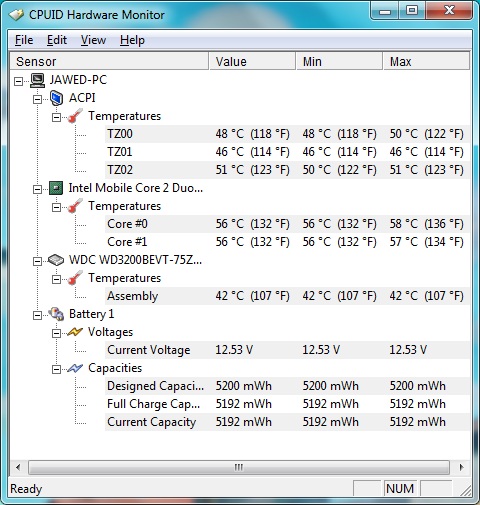Open the File menu
480x505 pixels.
(24, 40)
